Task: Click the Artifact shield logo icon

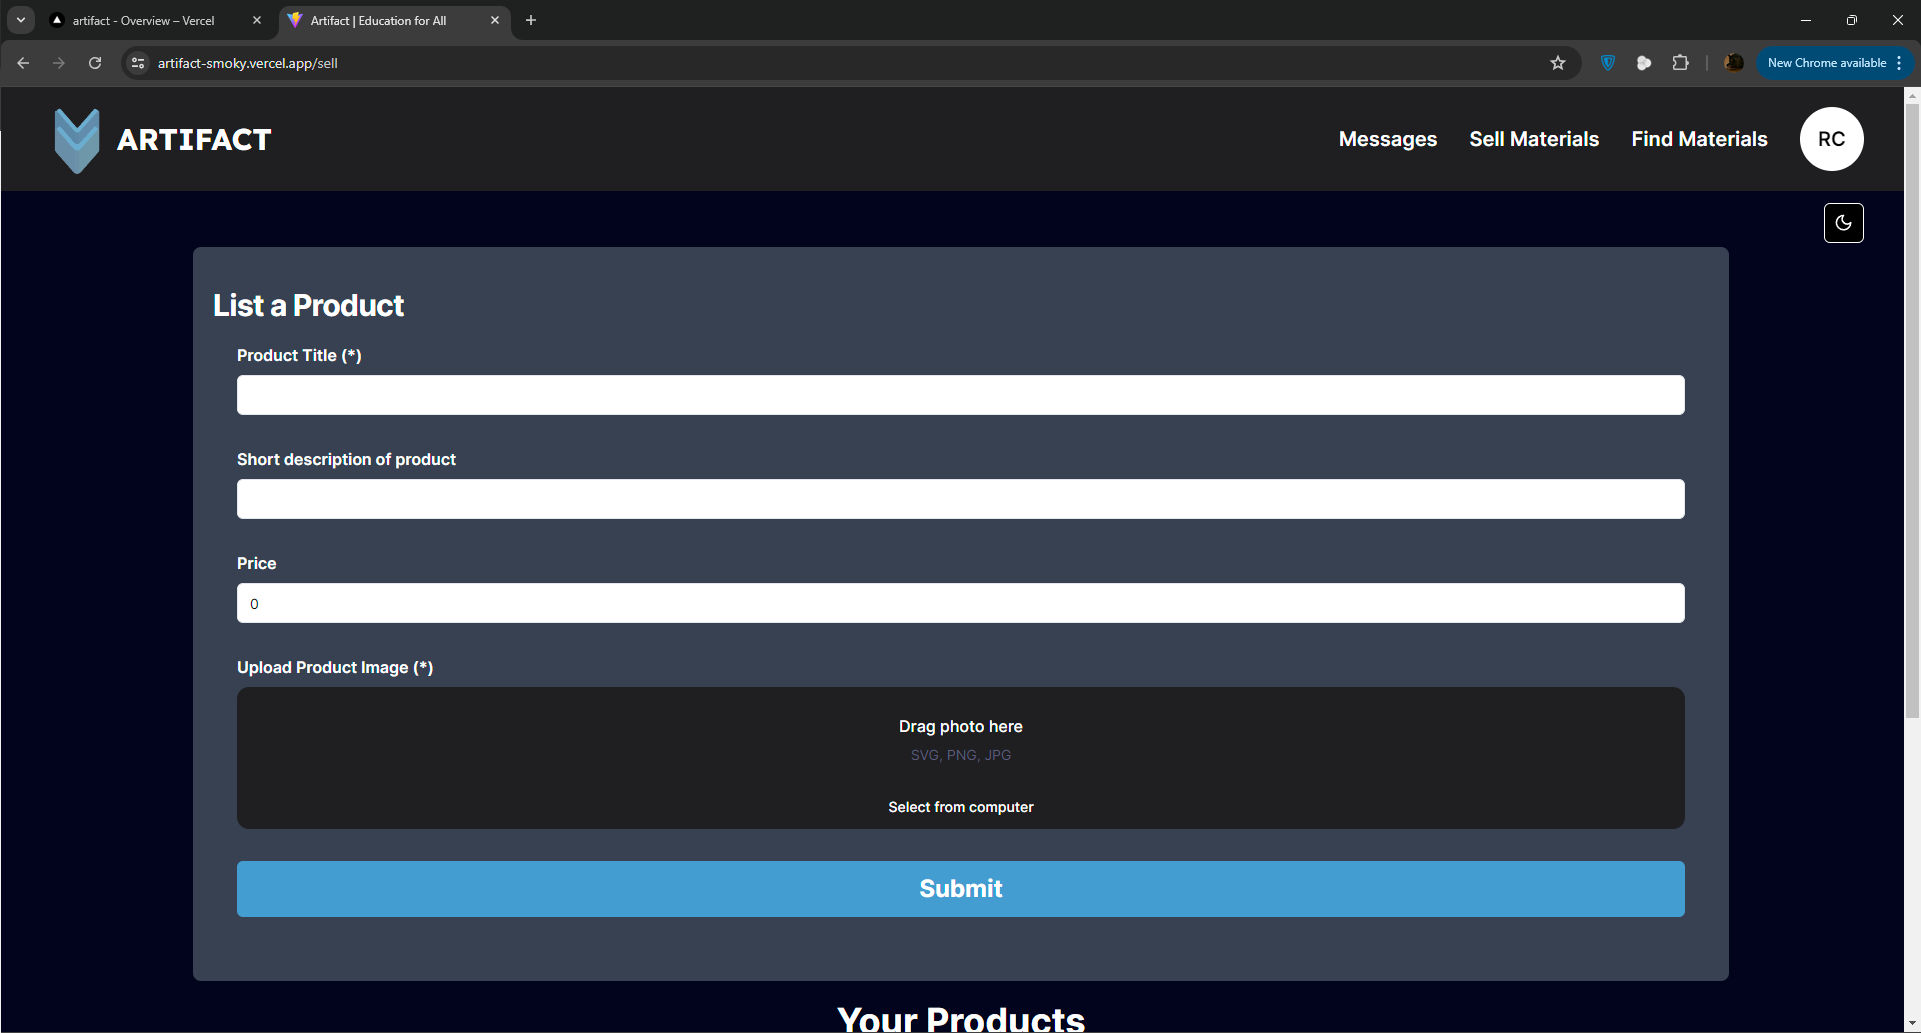Action: click(x=77, y=140)
